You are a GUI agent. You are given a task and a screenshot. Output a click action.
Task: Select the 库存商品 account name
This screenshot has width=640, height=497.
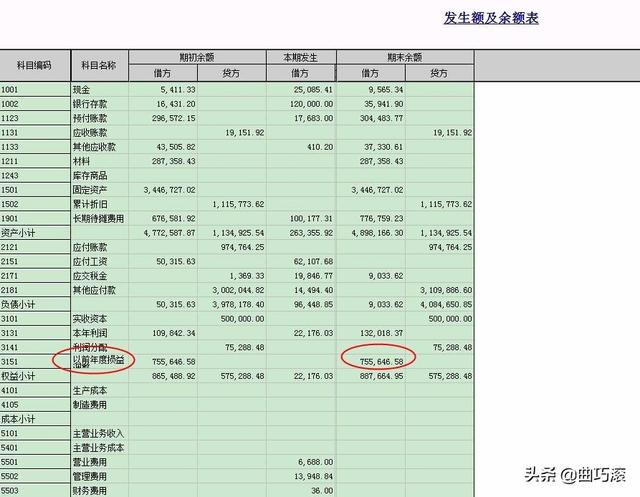(90, 175)
